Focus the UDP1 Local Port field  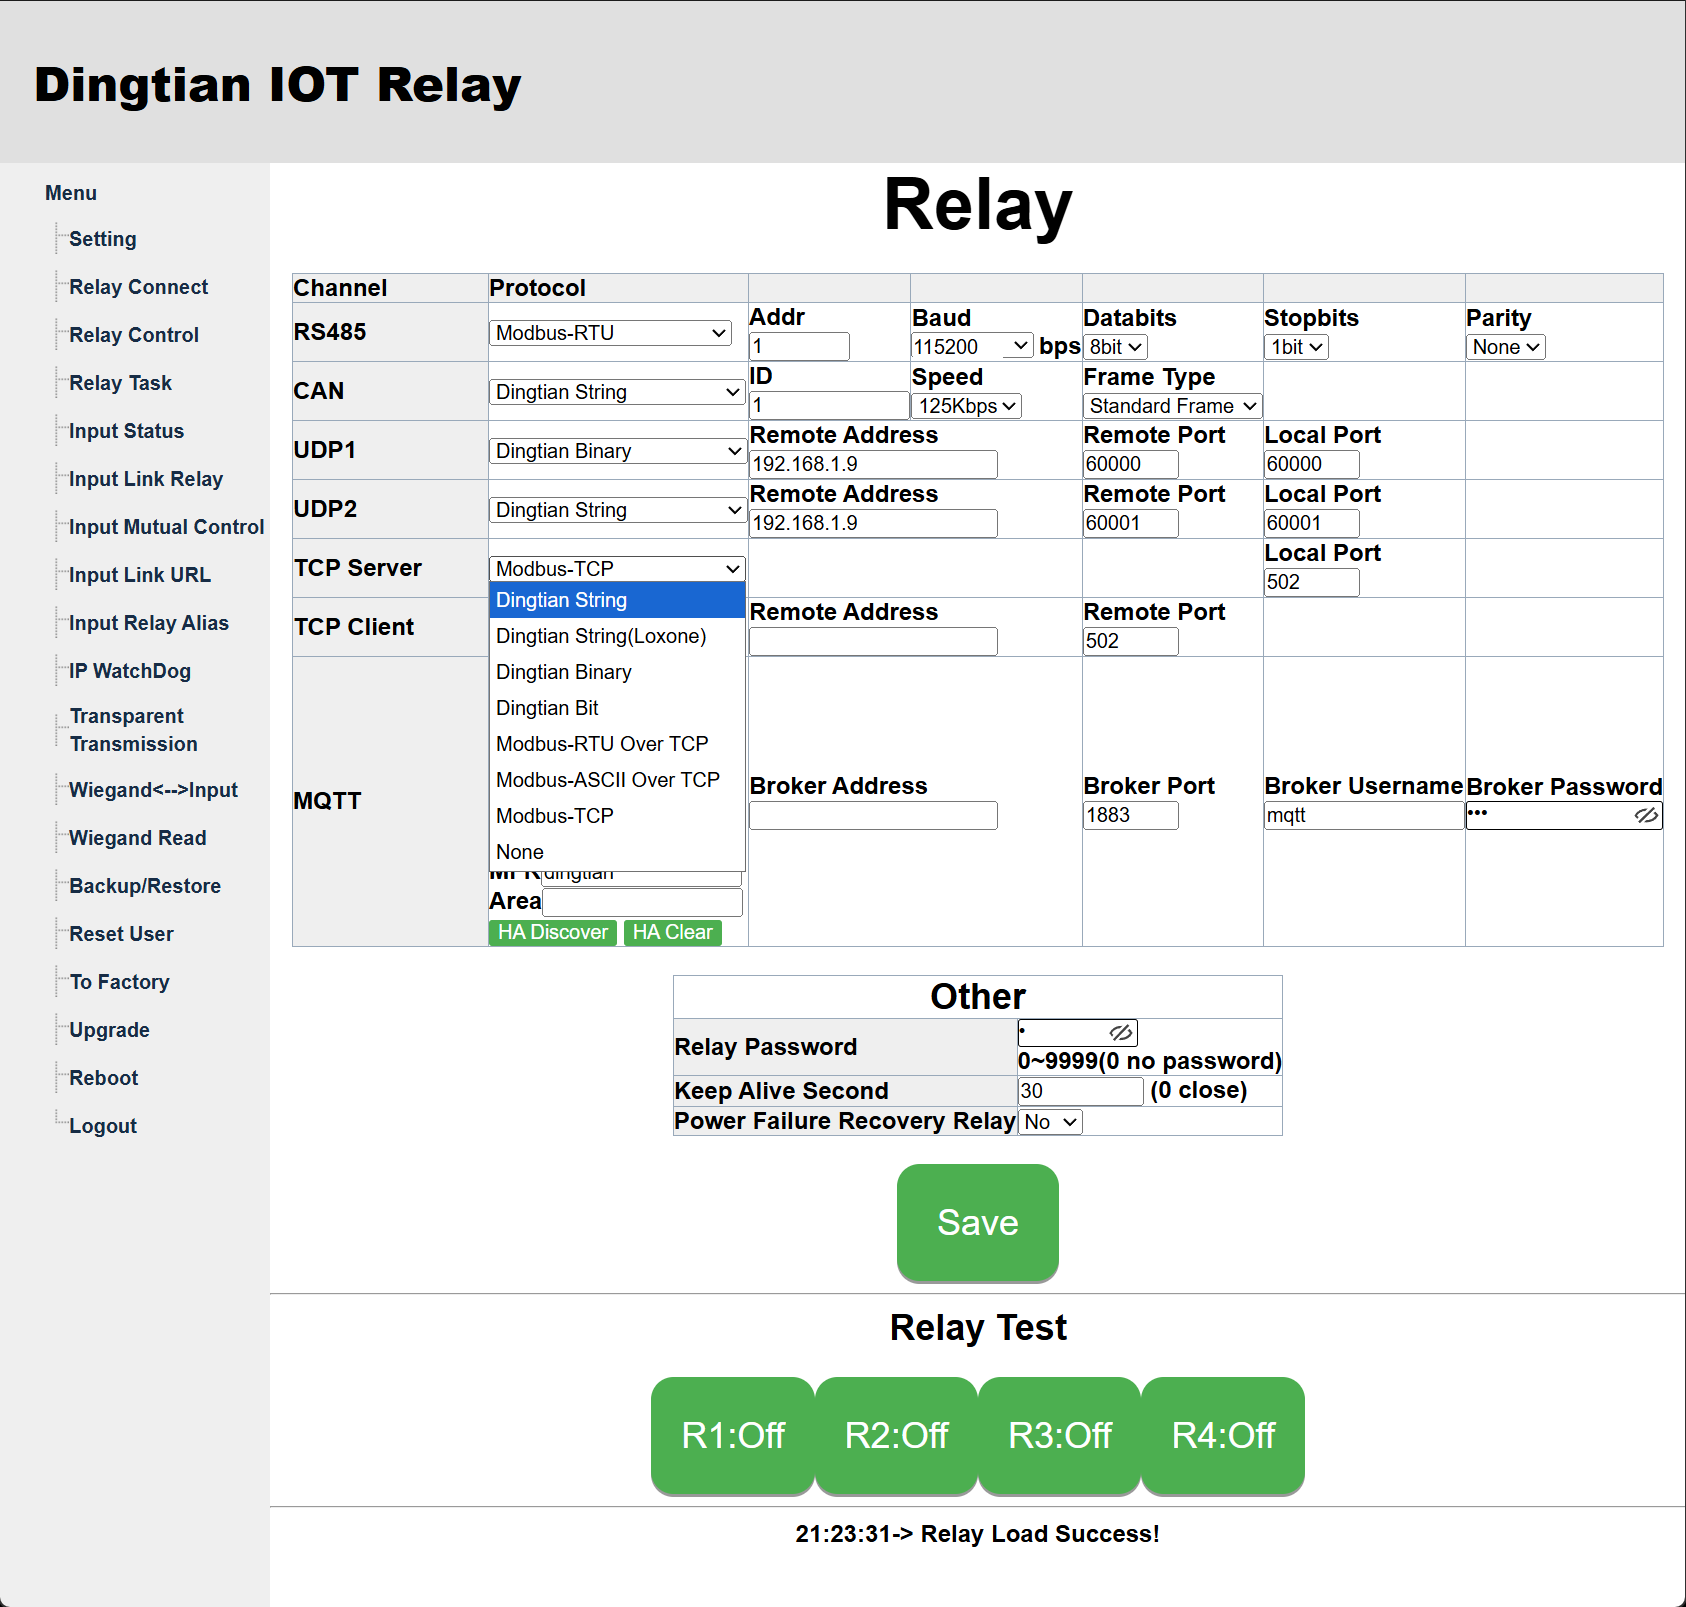[1312, 464]
